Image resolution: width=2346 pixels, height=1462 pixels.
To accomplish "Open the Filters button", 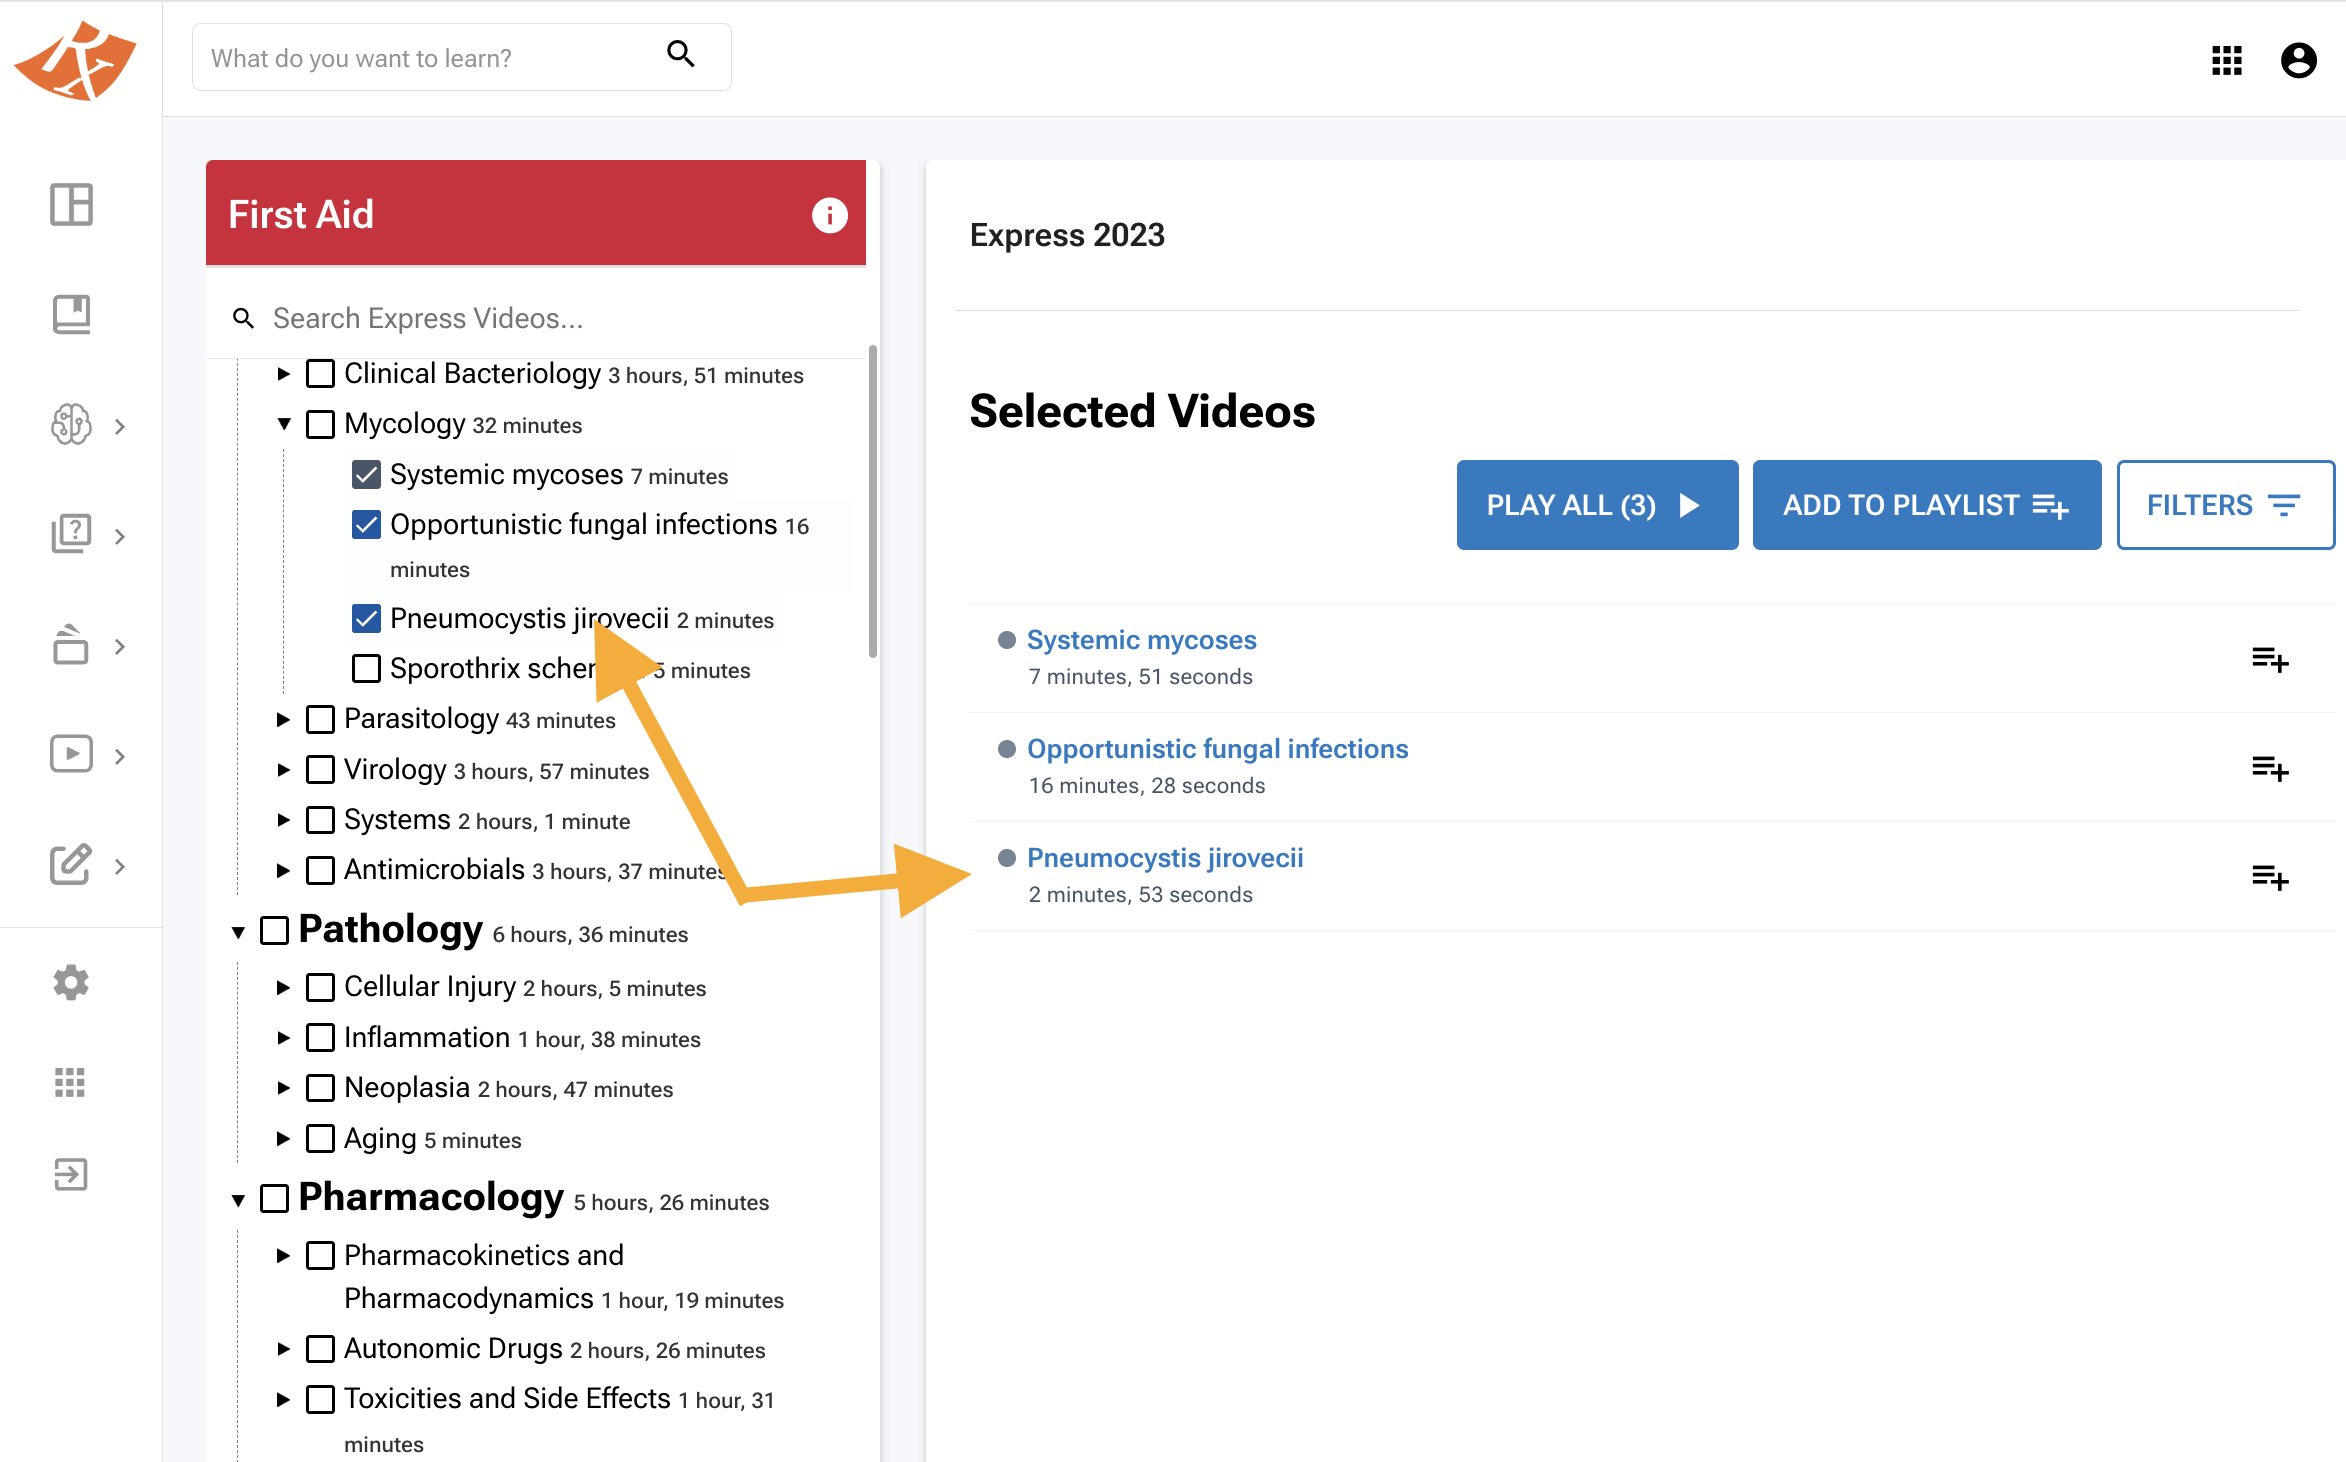I will click(x=2225, y=505).
